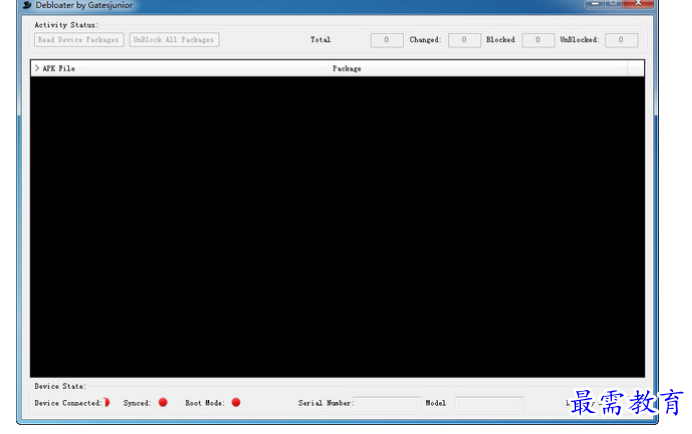Click inside the empty black package list
692x434 pixels.
click(337, 226)
